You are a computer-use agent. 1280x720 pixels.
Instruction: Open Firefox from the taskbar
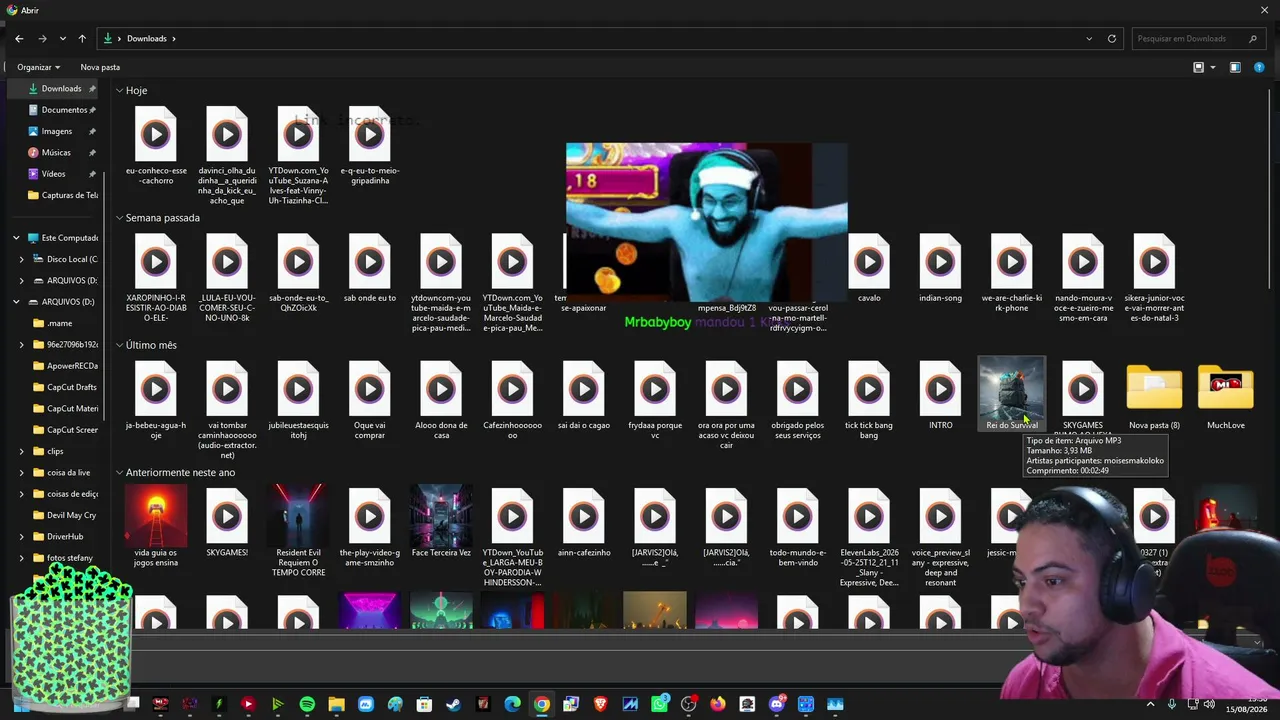point(718,704)
